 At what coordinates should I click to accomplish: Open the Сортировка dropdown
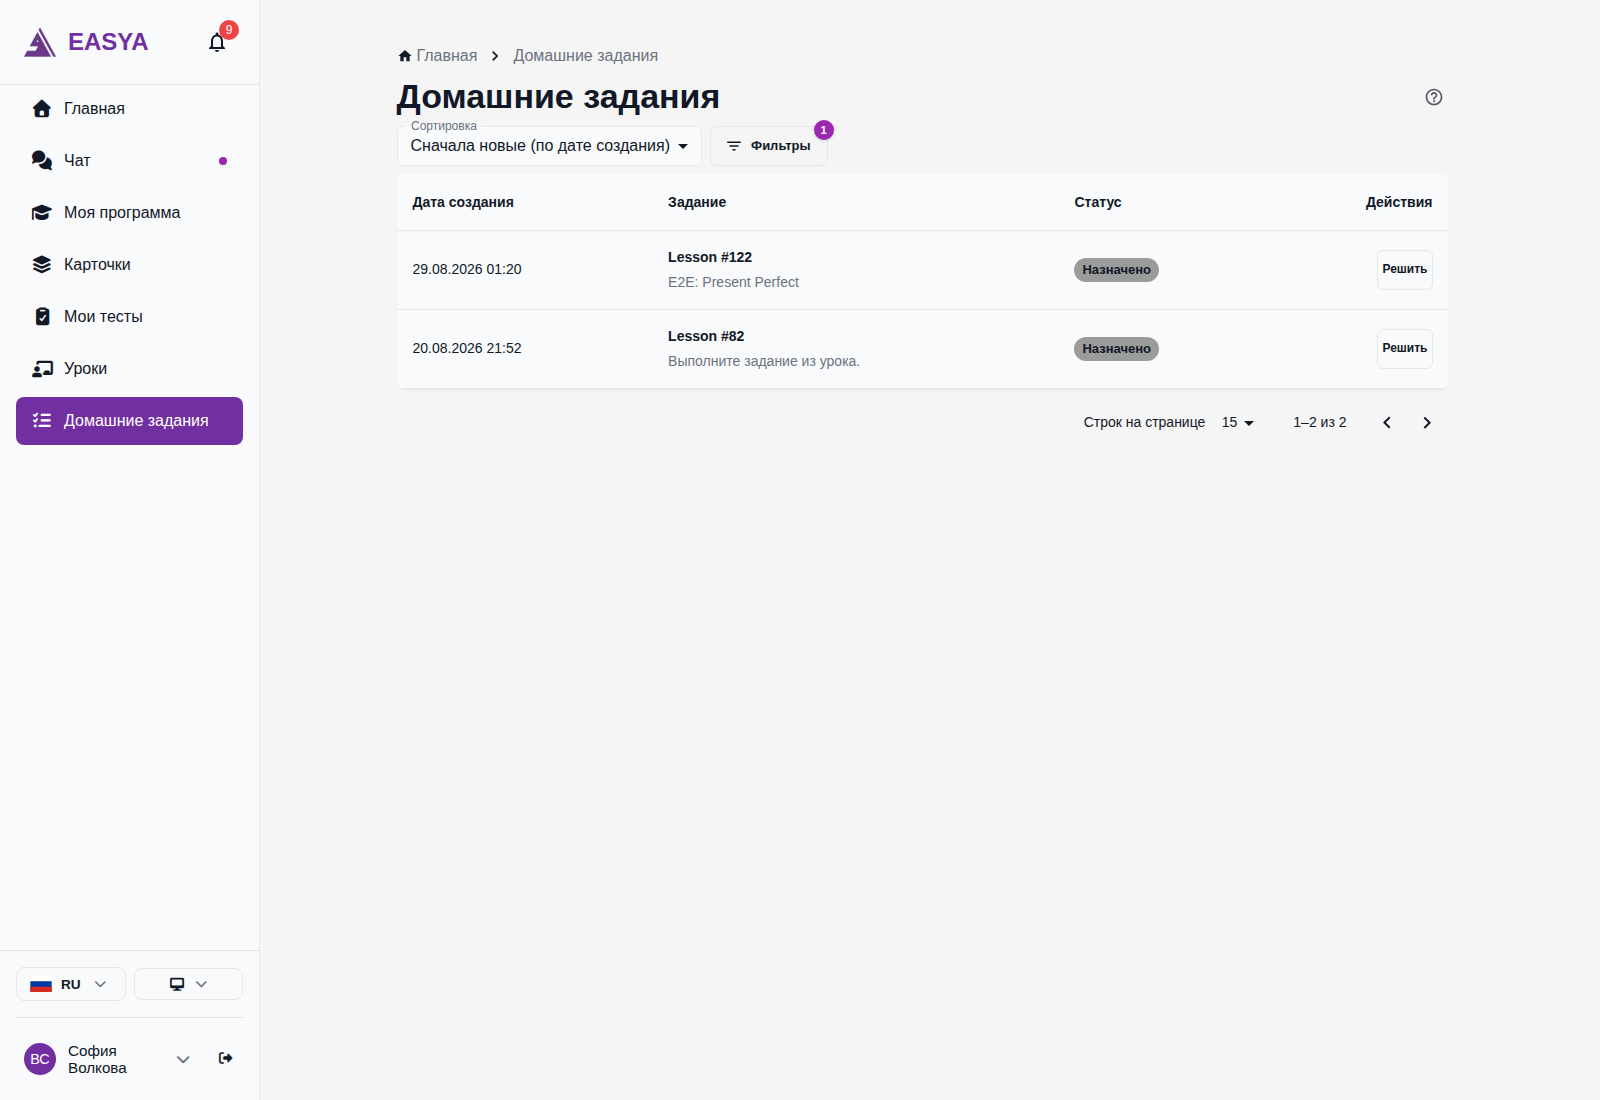549,146
